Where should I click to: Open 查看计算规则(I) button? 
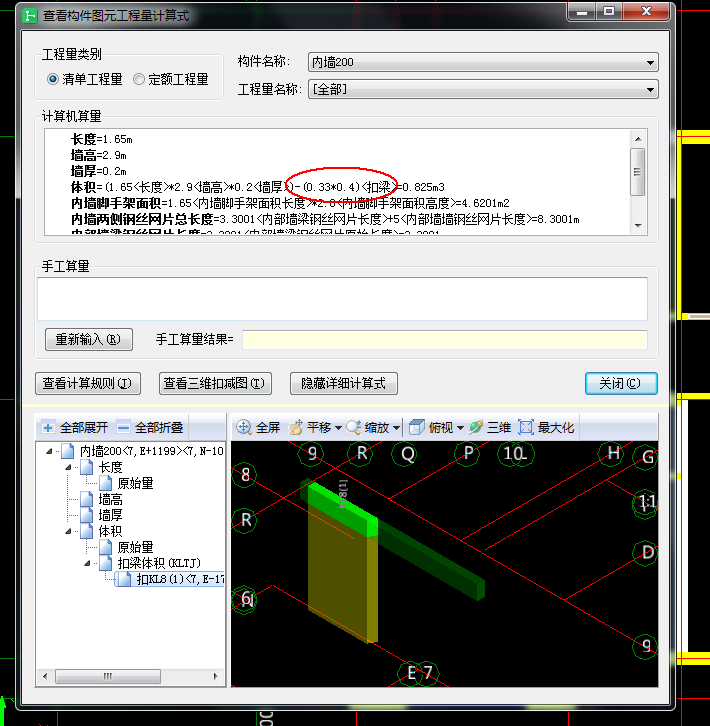pos(88,383)
